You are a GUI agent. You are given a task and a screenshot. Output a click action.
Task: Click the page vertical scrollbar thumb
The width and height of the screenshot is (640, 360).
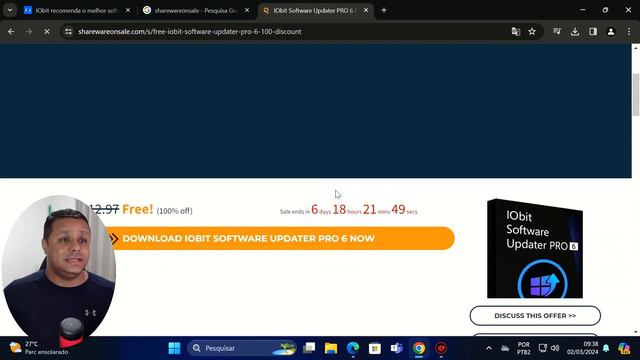pyautogui.click(x=636, y=95)
